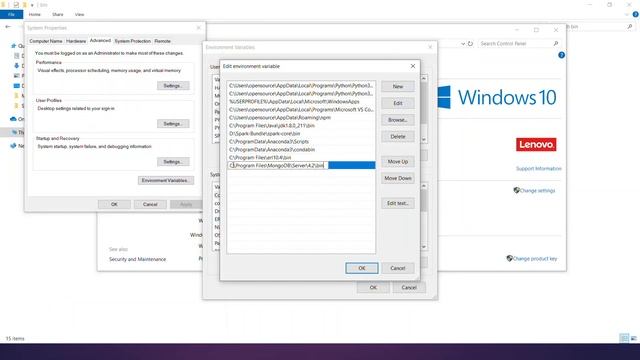
Task: Open Support Information link
Action: coord(538,169)
